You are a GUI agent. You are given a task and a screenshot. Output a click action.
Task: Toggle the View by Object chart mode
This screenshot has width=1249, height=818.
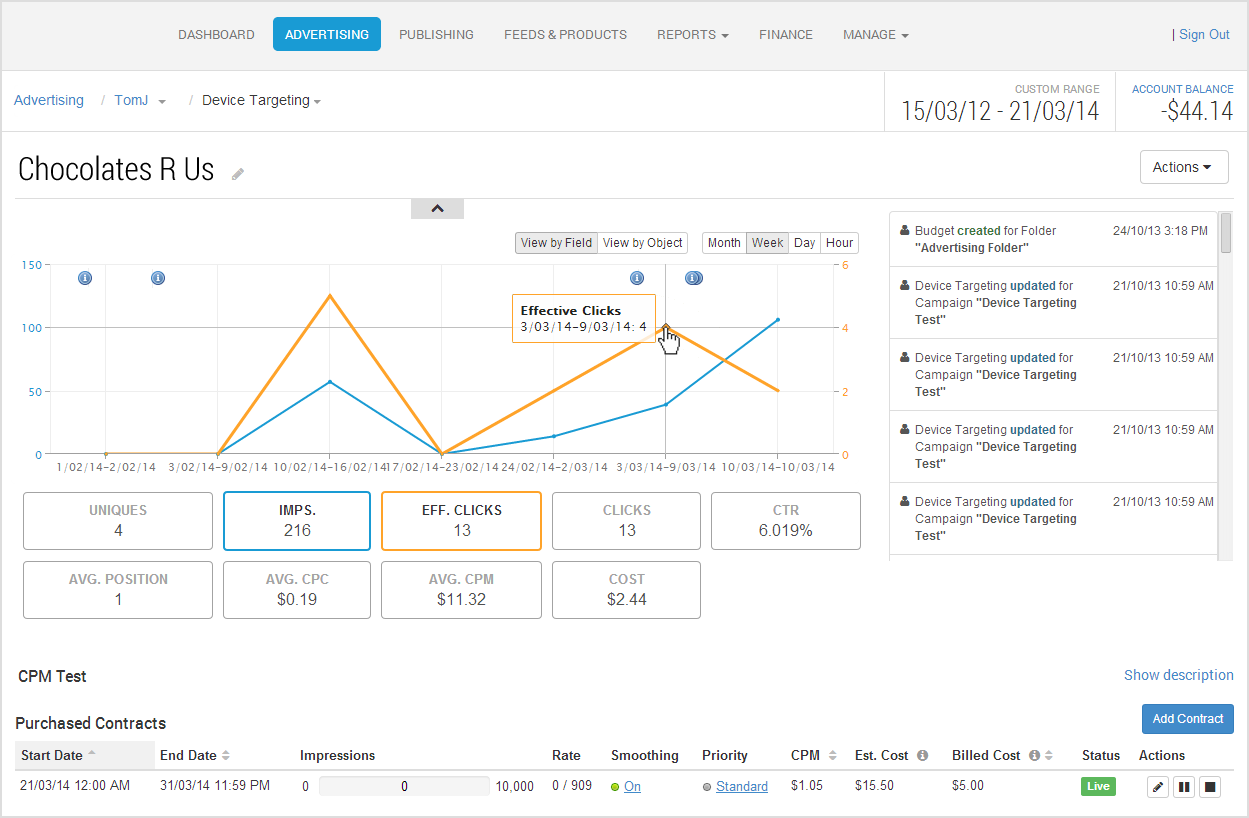pos(643,243)
